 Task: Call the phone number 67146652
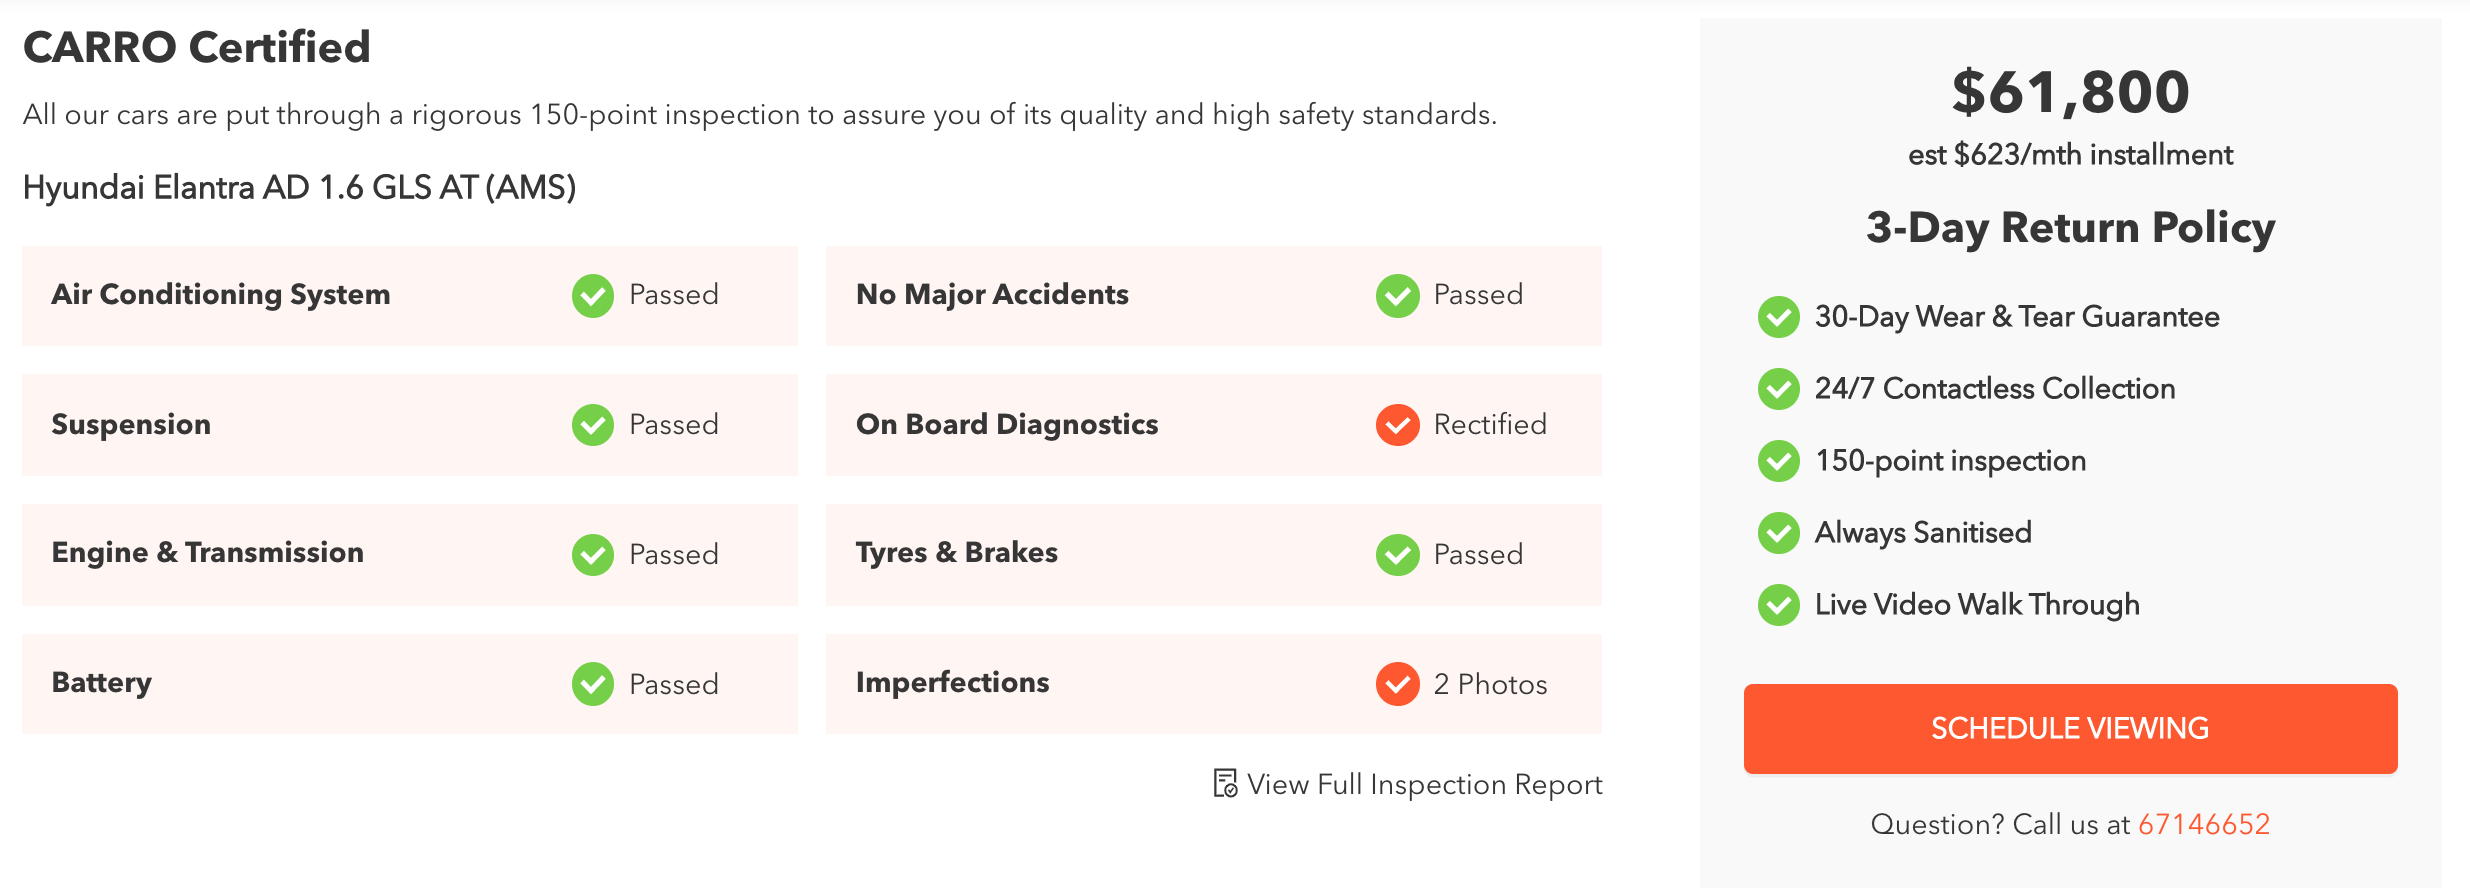point(2204,824)
